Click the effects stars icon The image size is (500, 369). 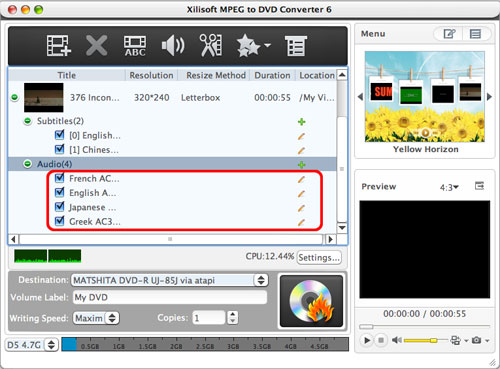coord(248,45)
